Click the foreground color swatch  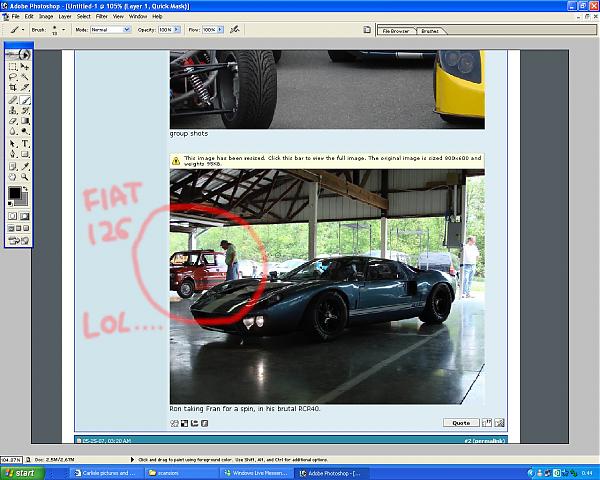pos(15,193)
